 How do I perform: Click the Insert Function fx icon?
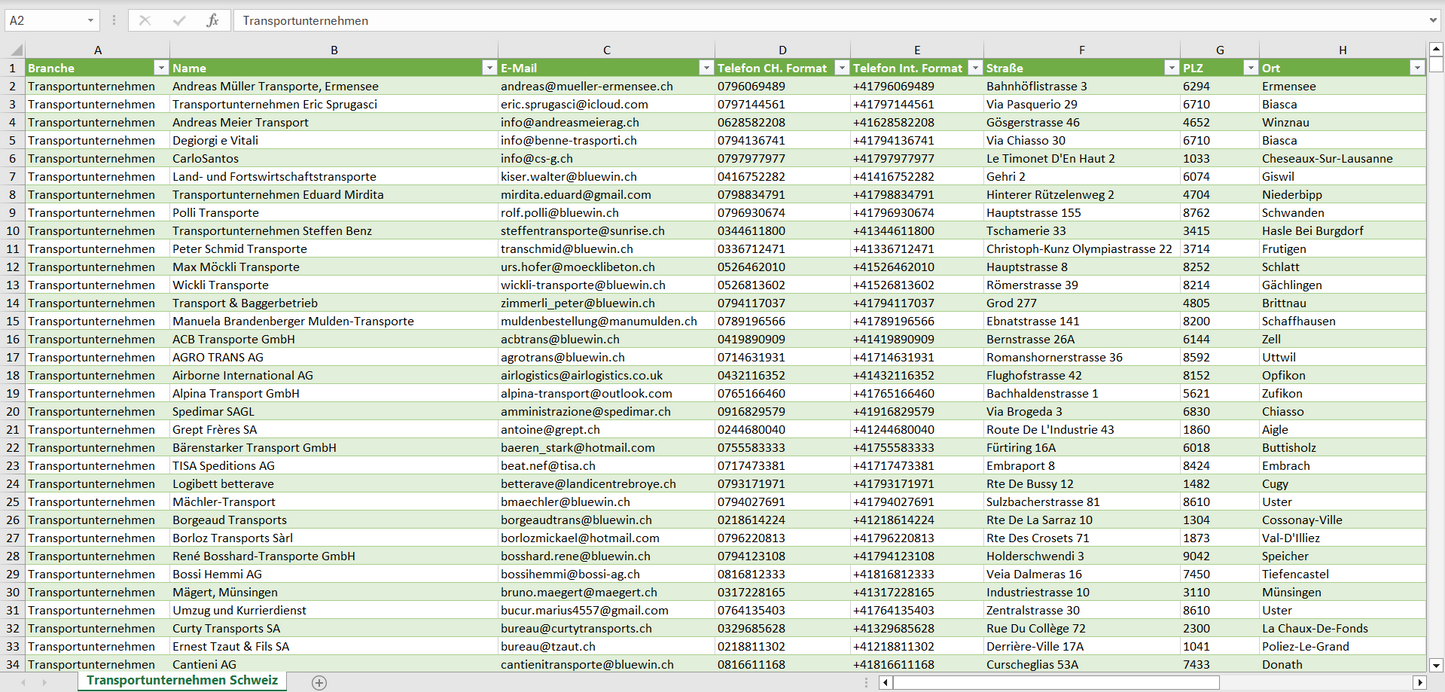(x=212, y=20)
